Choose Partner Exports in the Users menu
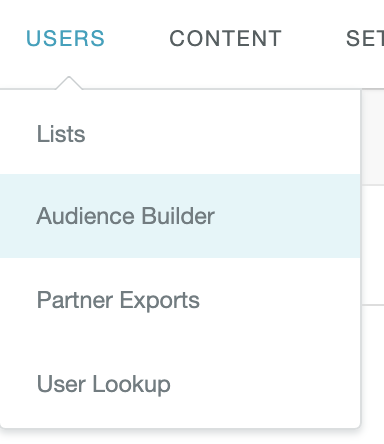The height and width of the screenshot is (444, 384). (180, 300)
